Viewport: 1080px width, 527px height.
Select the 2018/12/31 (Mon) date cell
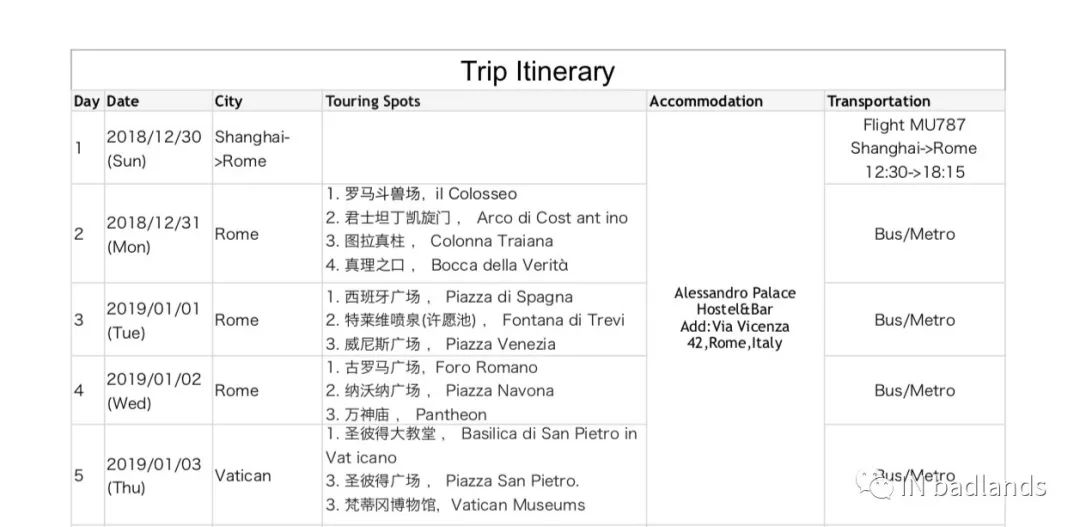[x=154, y=234]
